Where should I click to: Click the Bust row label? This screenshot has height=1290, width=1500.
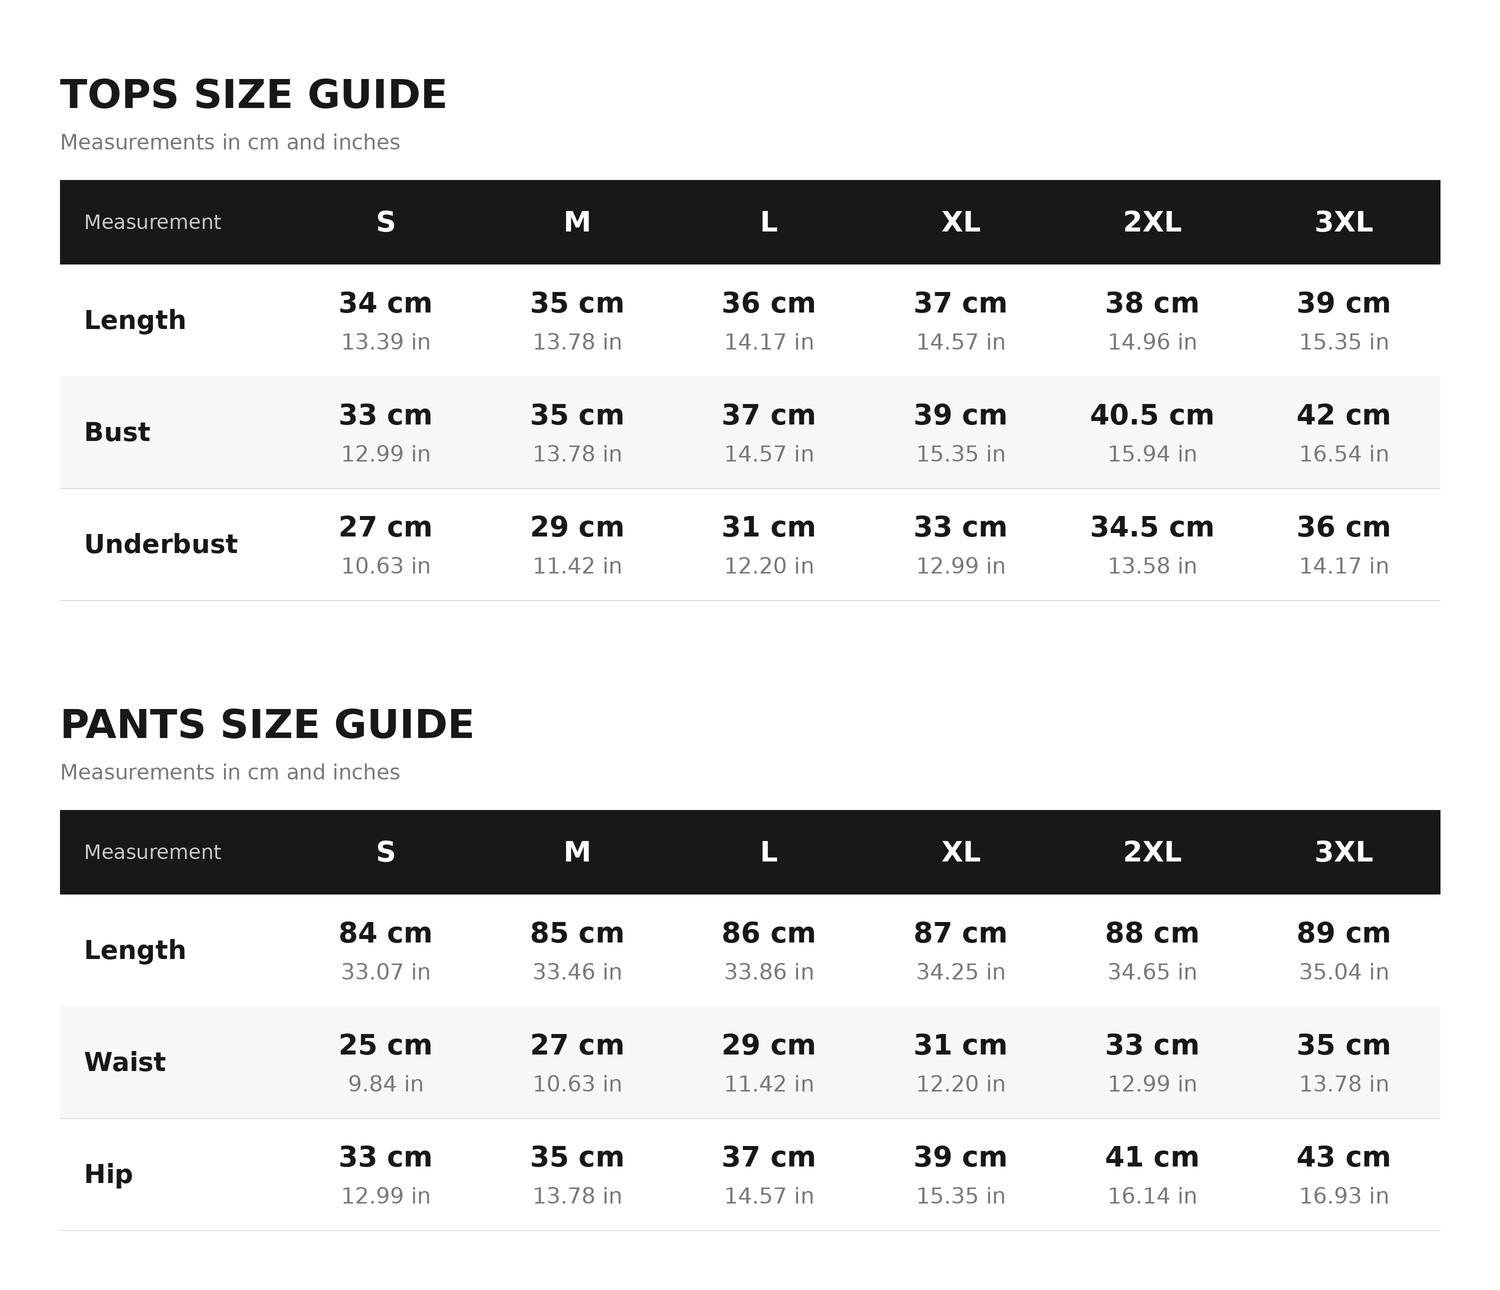(x=117, y=432)
